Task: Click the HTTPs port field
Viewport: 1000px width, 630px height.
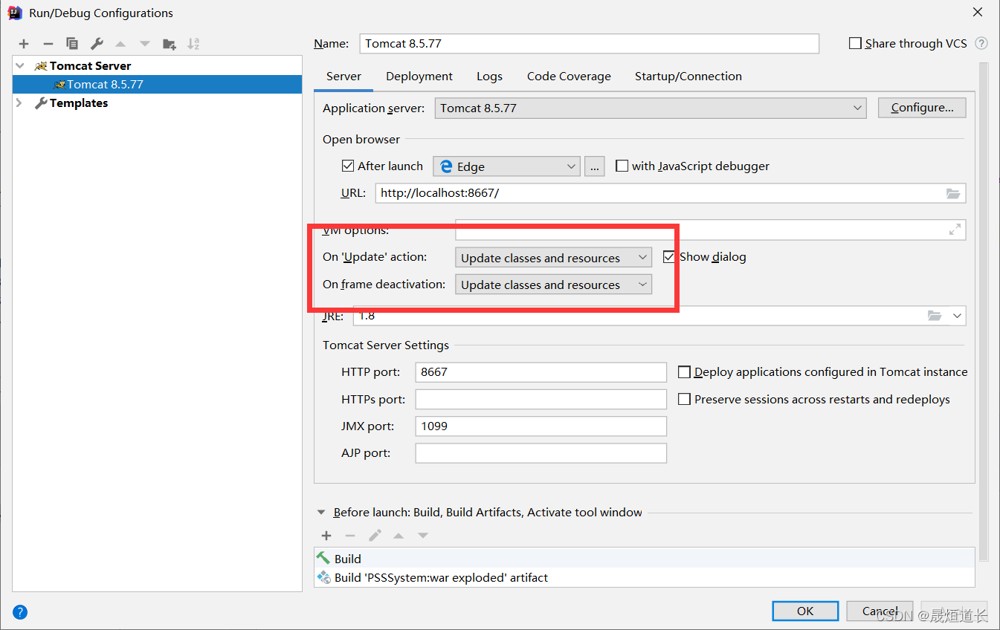Action: [541, 399]
